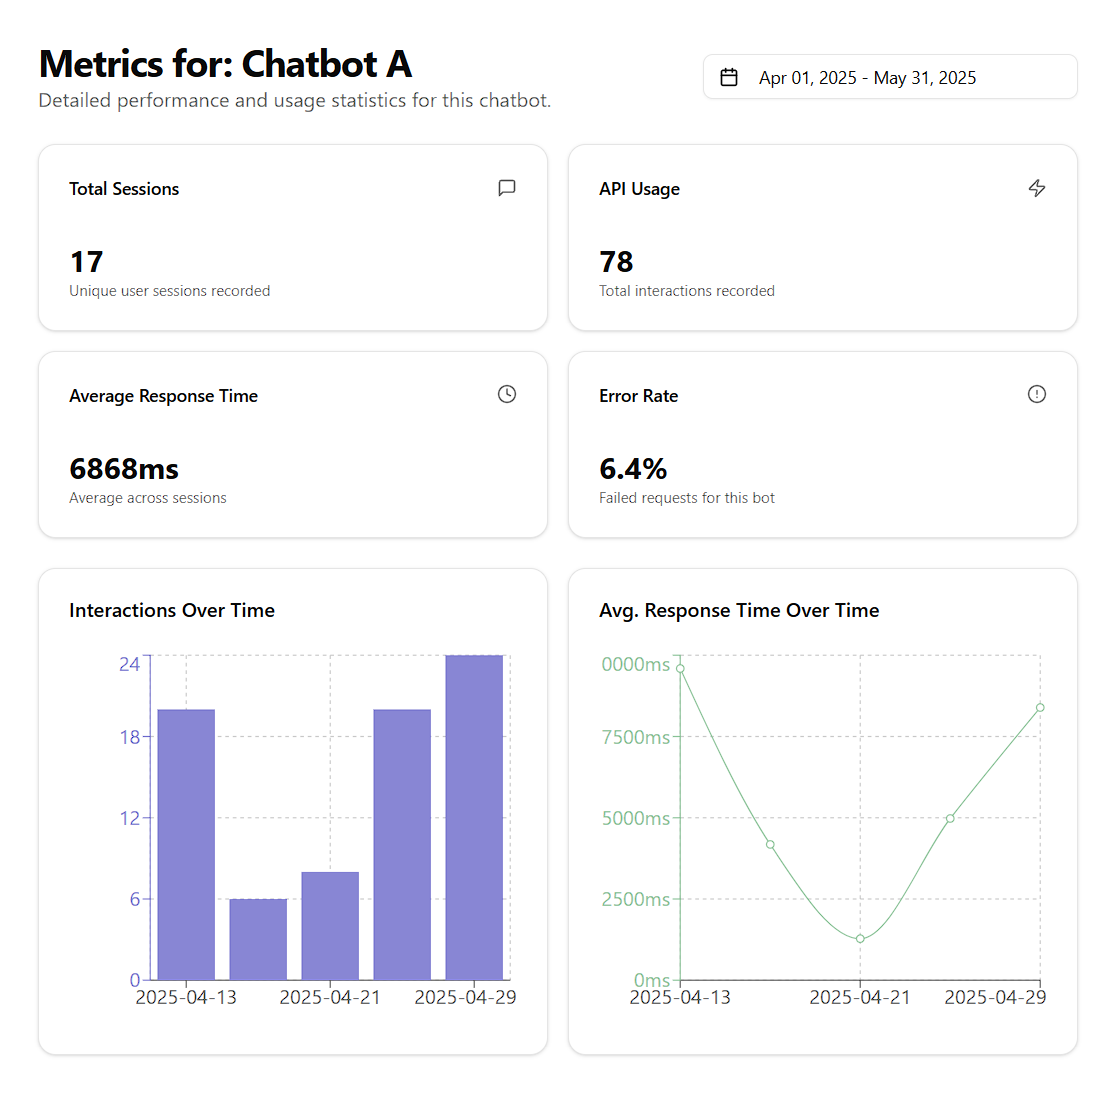Click the Metrics for: Chatbot A heading

[x=225, y=64]
